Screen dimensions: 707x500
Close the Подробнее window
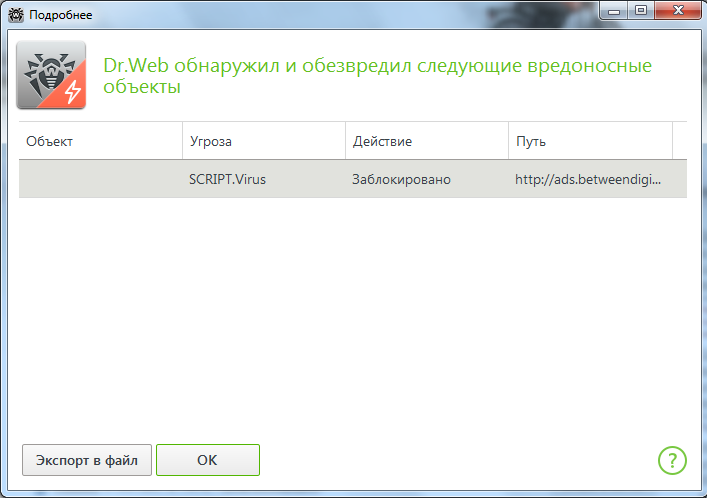678,11
